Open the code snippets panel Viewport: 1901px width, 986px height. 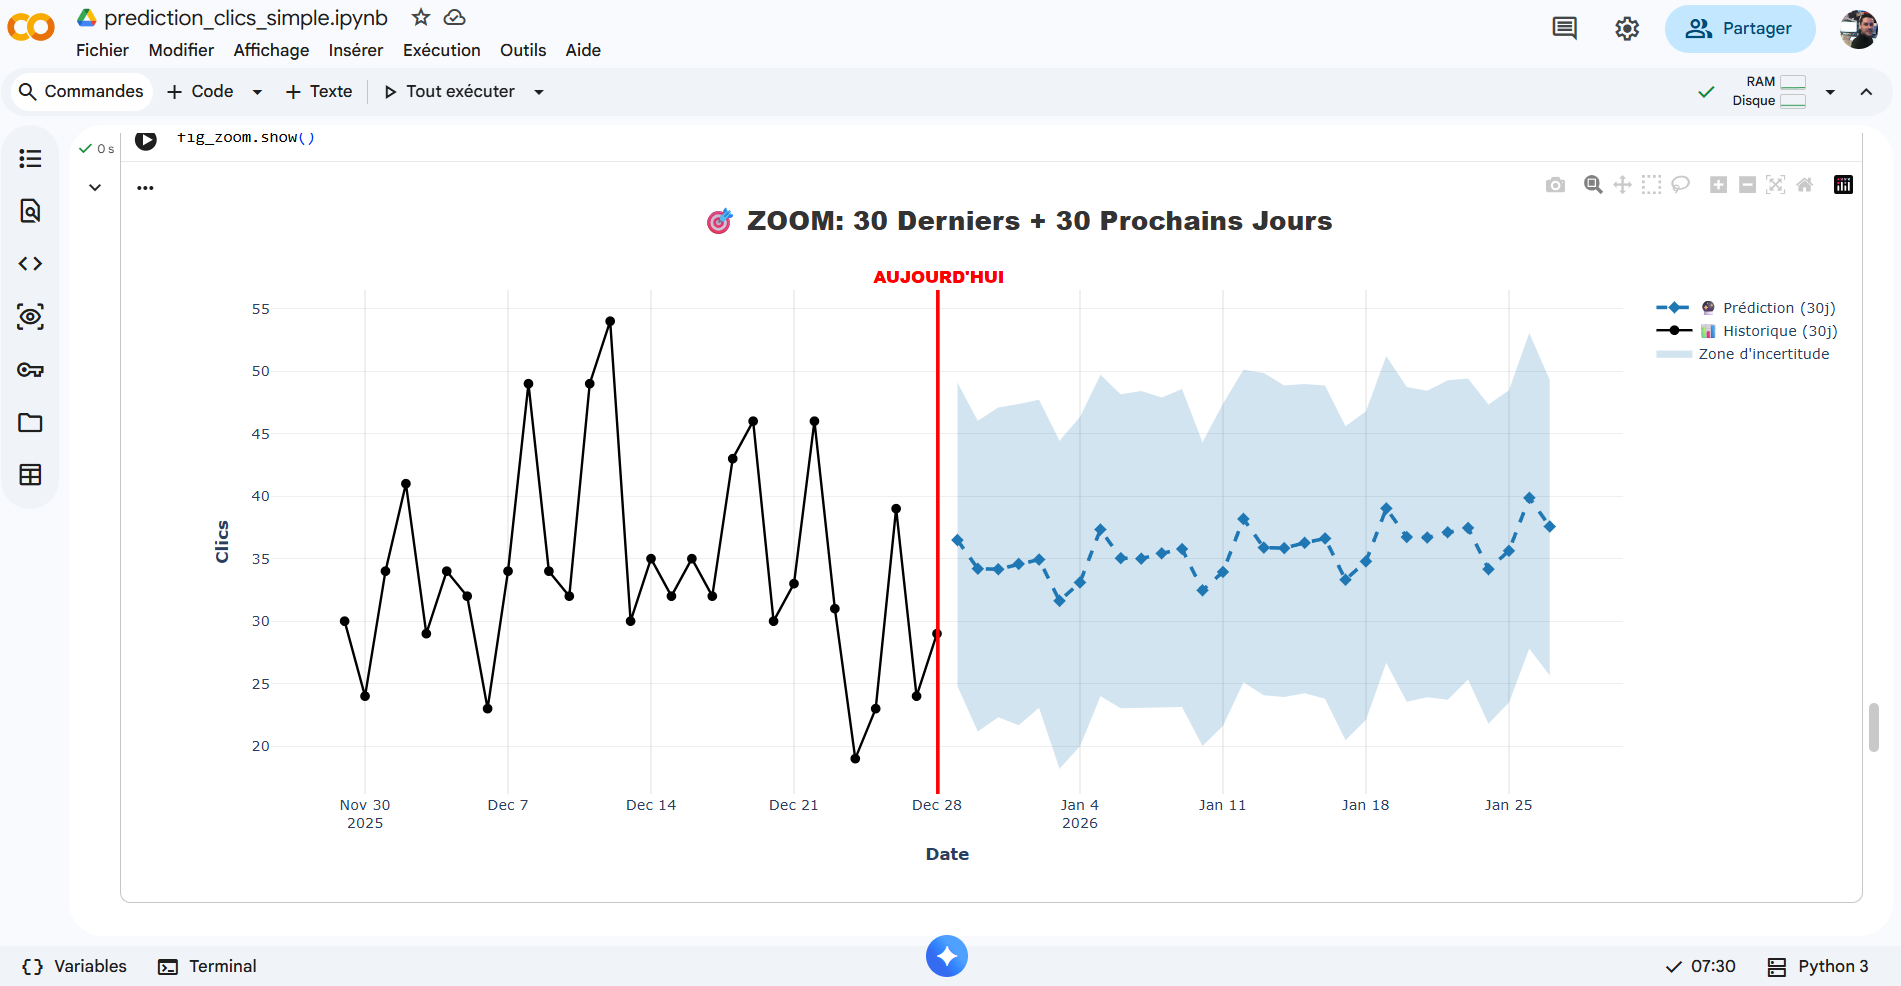[x=30, y=264]
